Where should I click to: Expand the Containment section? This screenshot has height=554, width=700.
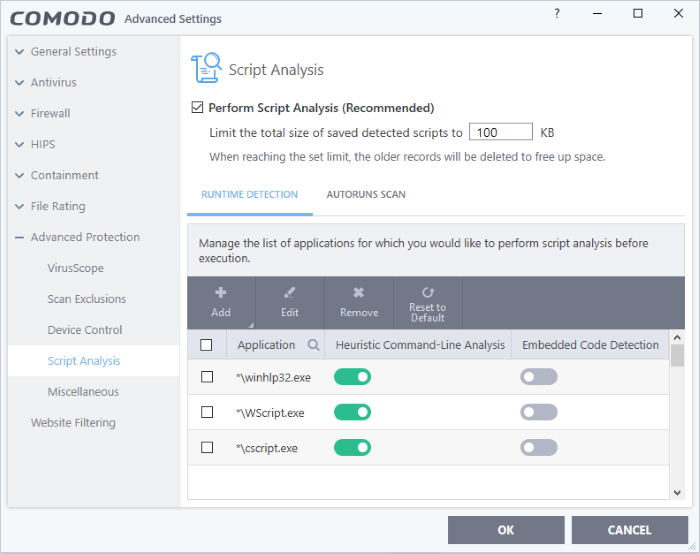(20, 175)
